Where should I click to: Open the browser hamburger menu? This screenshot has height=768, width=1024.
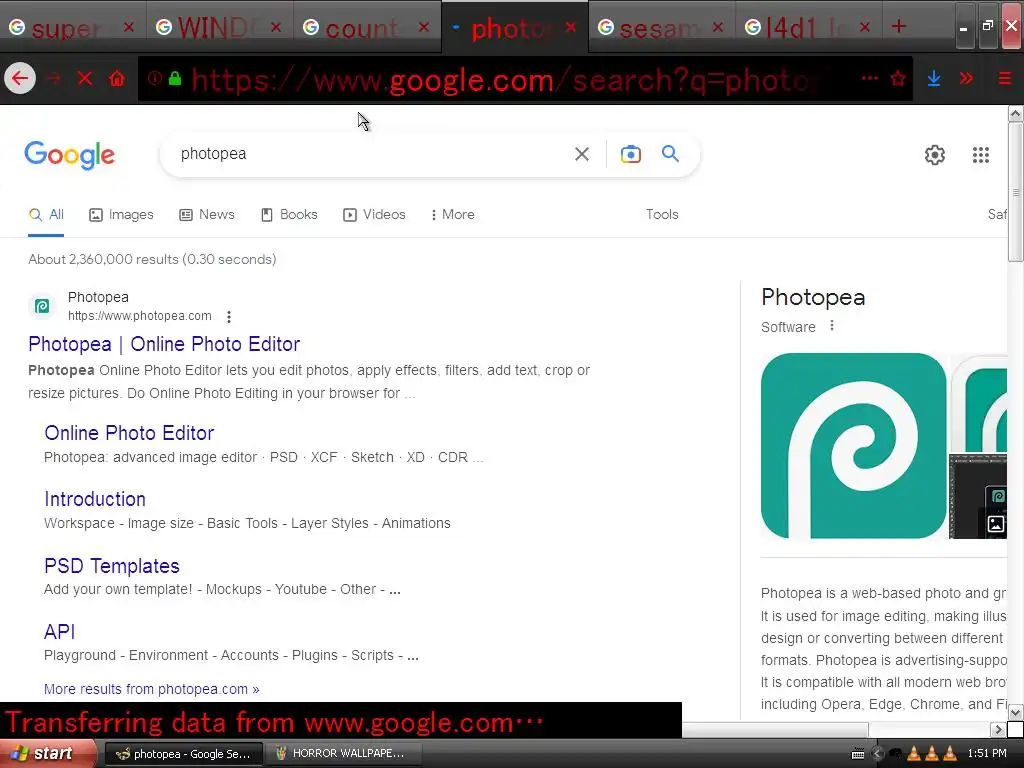pos(1004,79)
